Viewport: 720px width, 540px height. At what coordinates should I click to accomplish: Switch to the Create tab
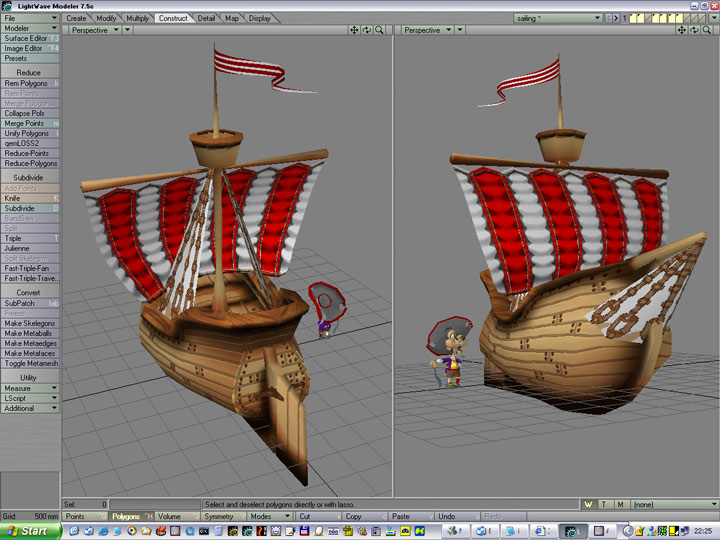coord(76,18)
